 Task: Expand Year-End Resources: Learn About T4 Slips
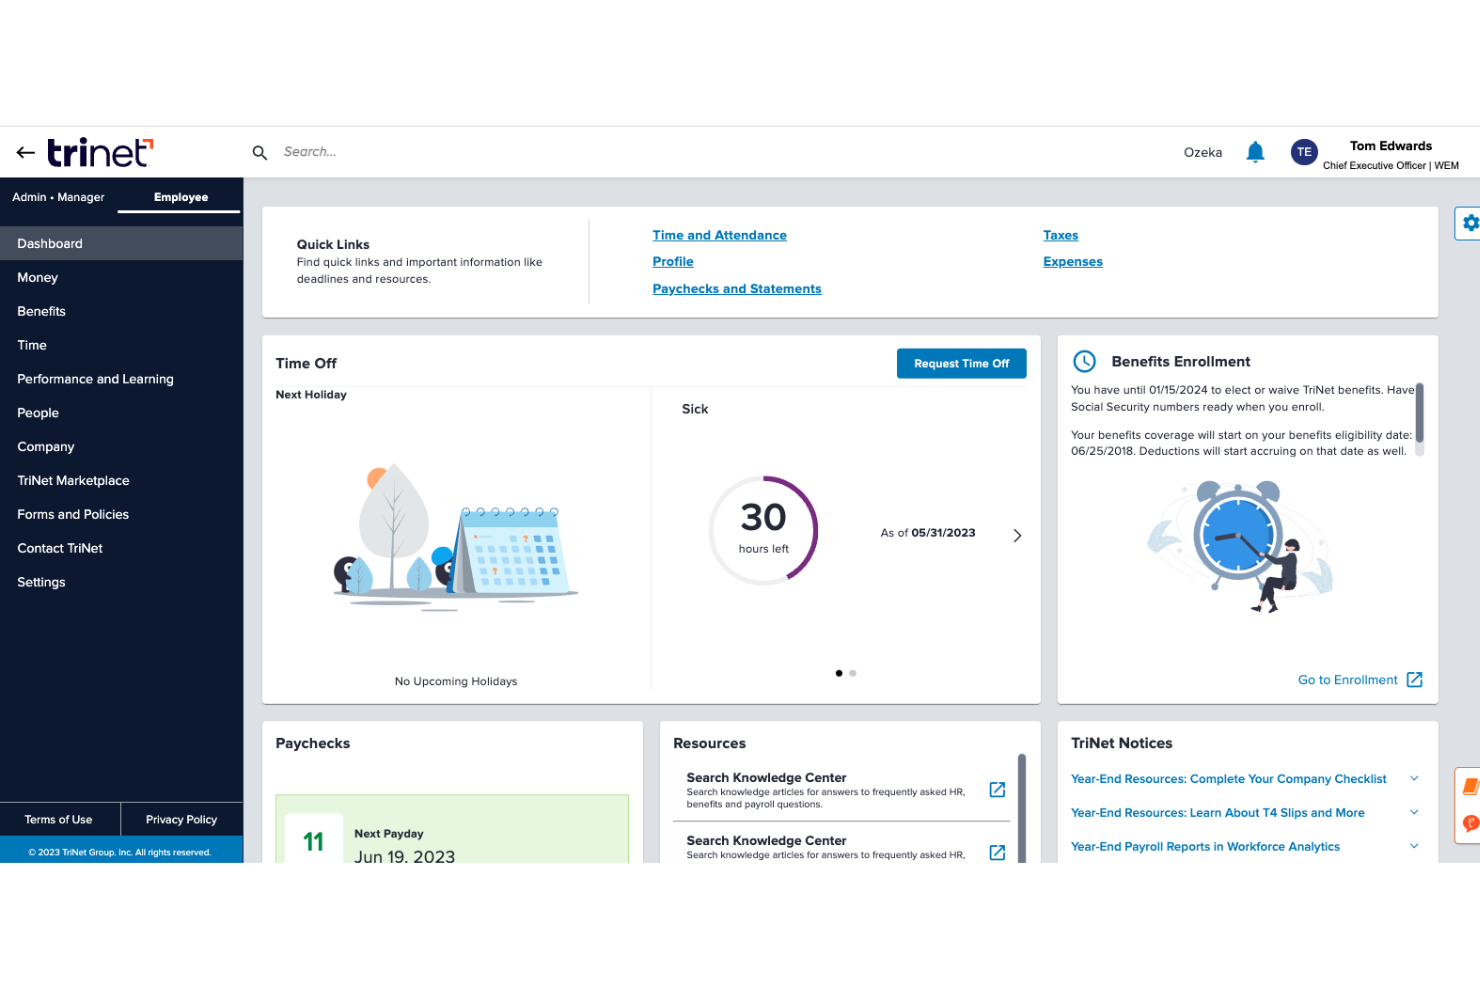[1413, 812]
